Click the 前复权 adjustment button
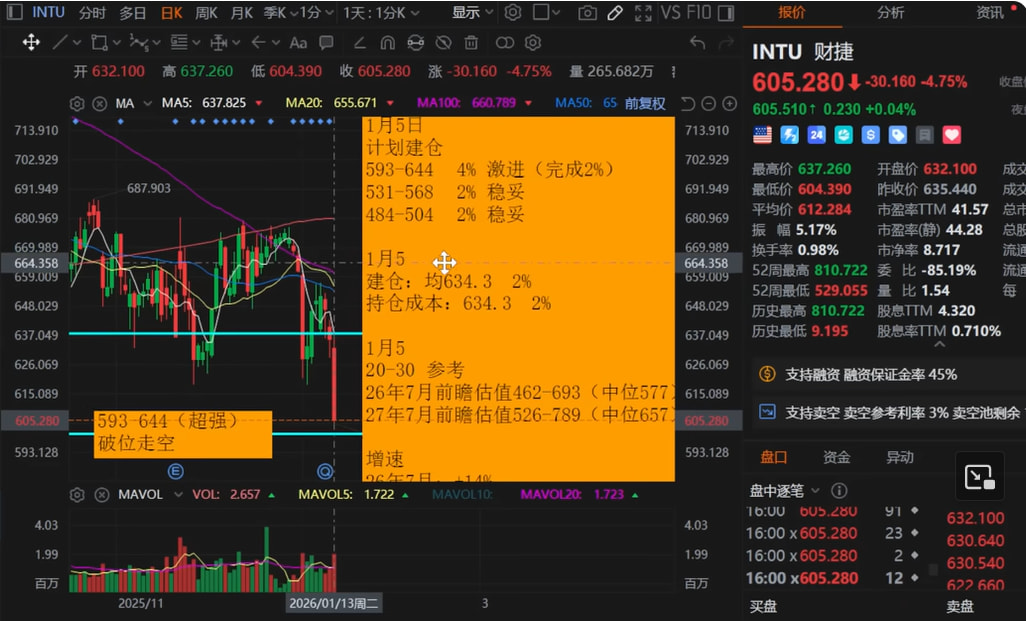Screen dimensions: 1026x621 pos(645,103)
